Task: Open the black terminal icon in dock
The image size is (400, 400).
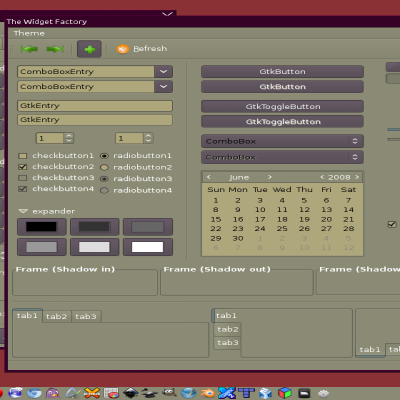Action: pyautogui.click(x=304, y=394)
